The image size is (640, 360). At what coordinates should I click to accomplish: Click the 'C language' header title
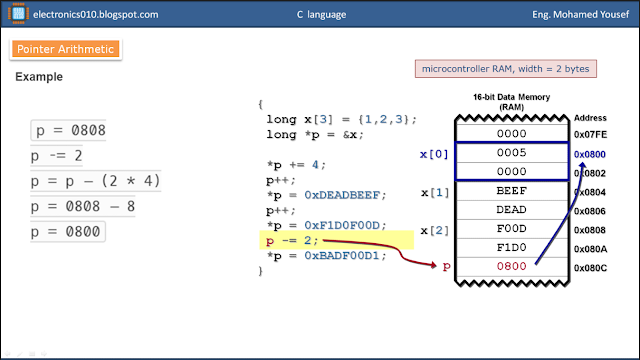321,15
